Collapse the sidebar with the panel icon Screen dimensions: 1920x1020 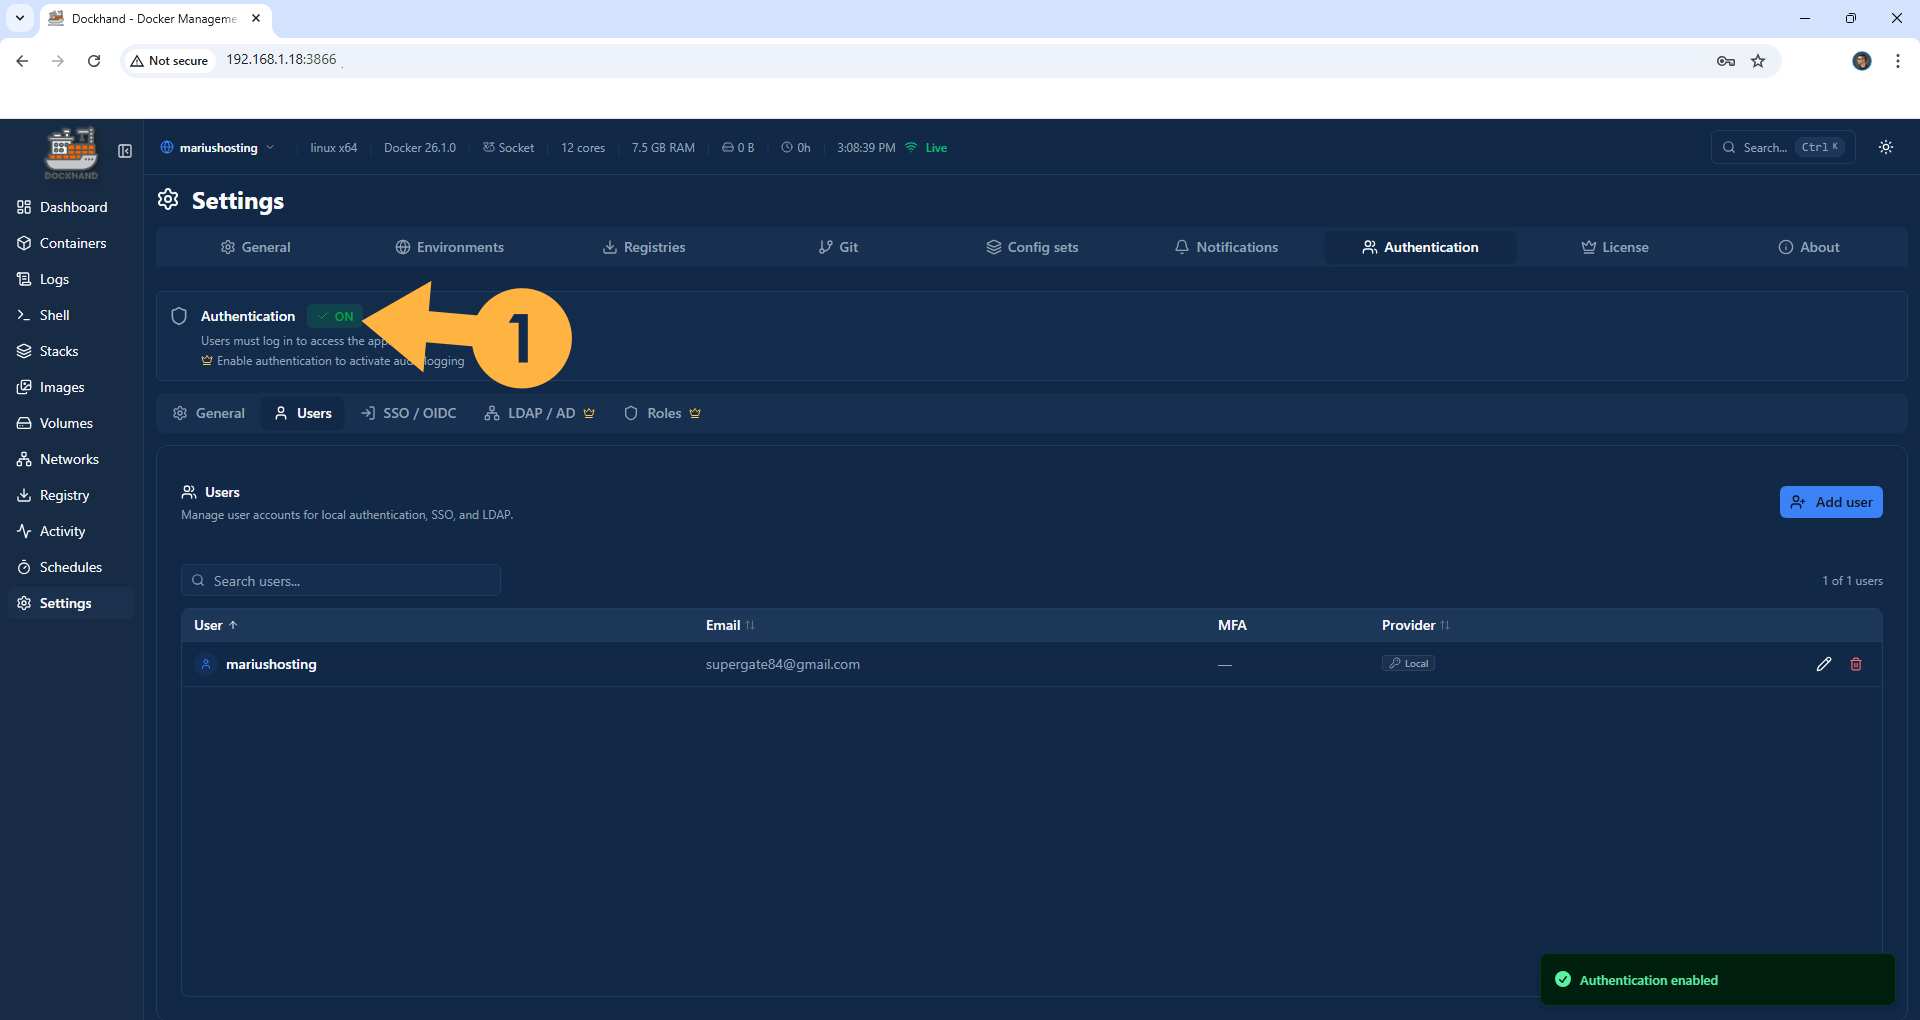point(124,151)
